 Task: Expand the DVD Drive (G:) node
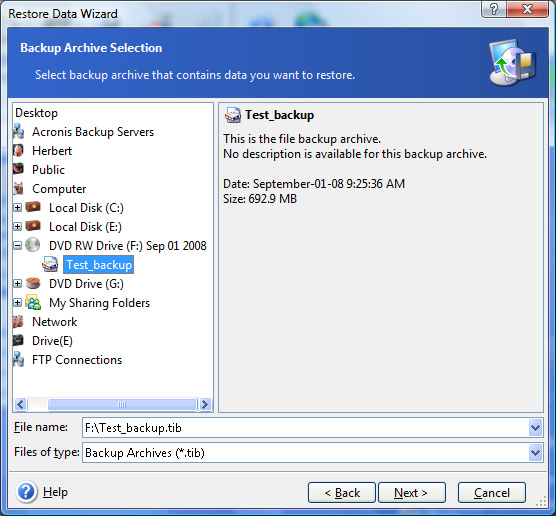(17, 283)
